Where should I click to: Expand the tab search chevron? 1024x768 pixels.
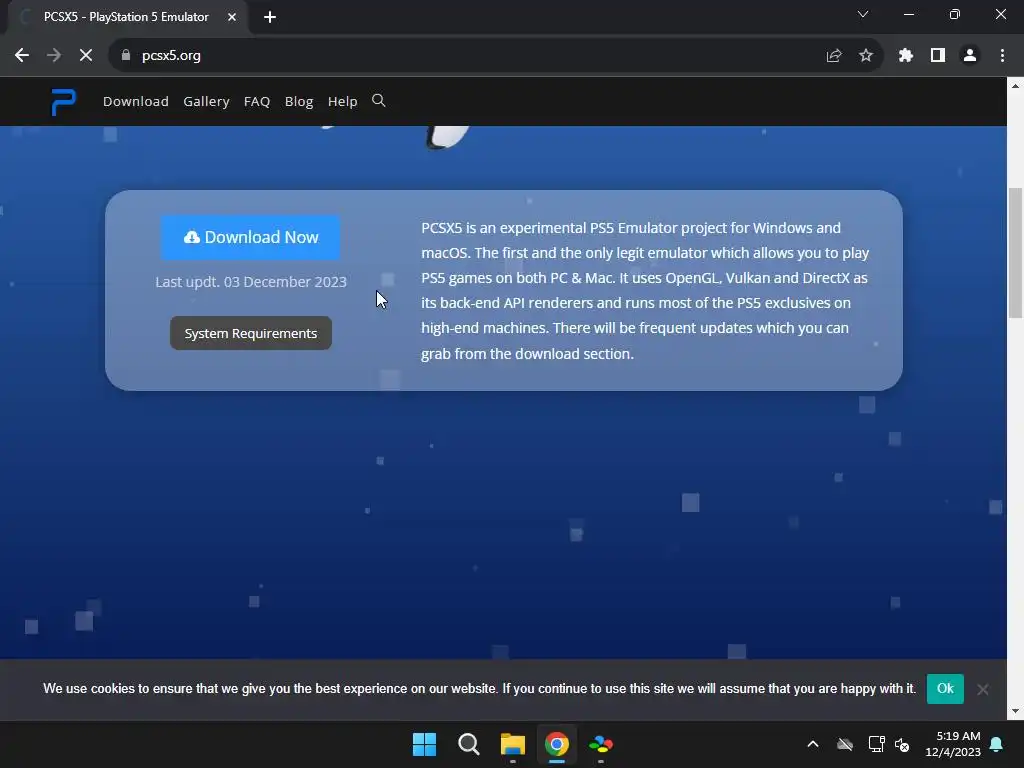[863, 14]
